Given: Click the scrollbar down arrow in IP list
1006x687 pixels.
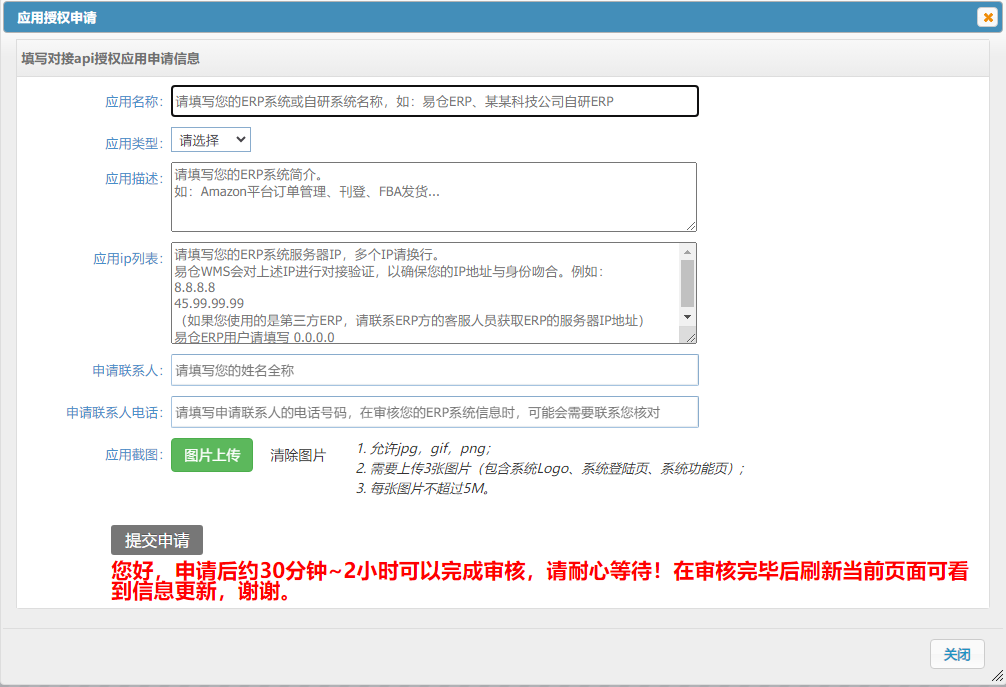Looking at the screenshot, I should pos(687,318).
